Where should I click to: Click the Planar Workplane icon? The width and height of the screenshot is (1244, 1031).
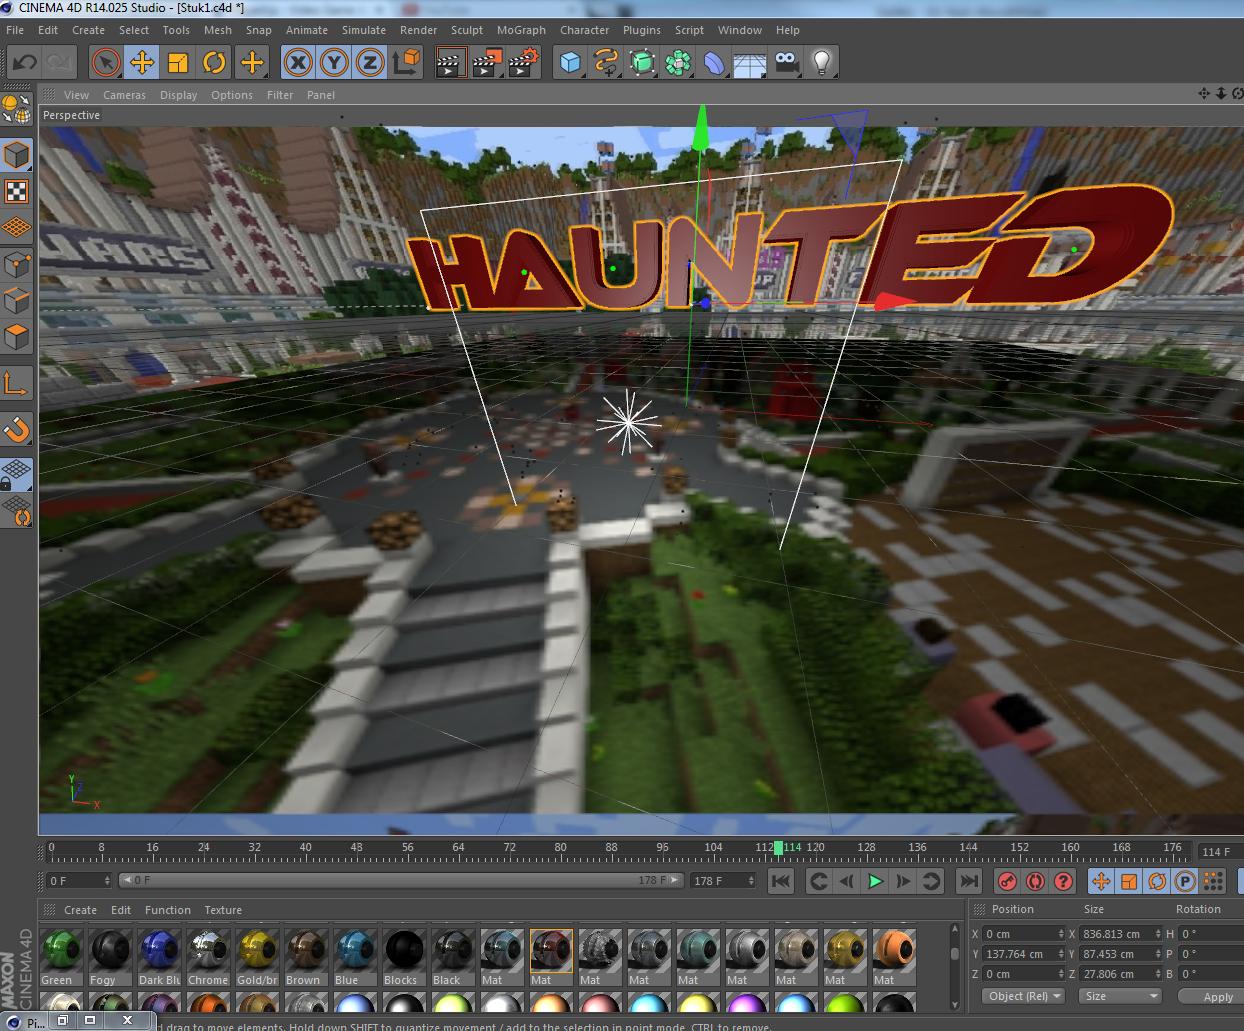click(17, 511)
